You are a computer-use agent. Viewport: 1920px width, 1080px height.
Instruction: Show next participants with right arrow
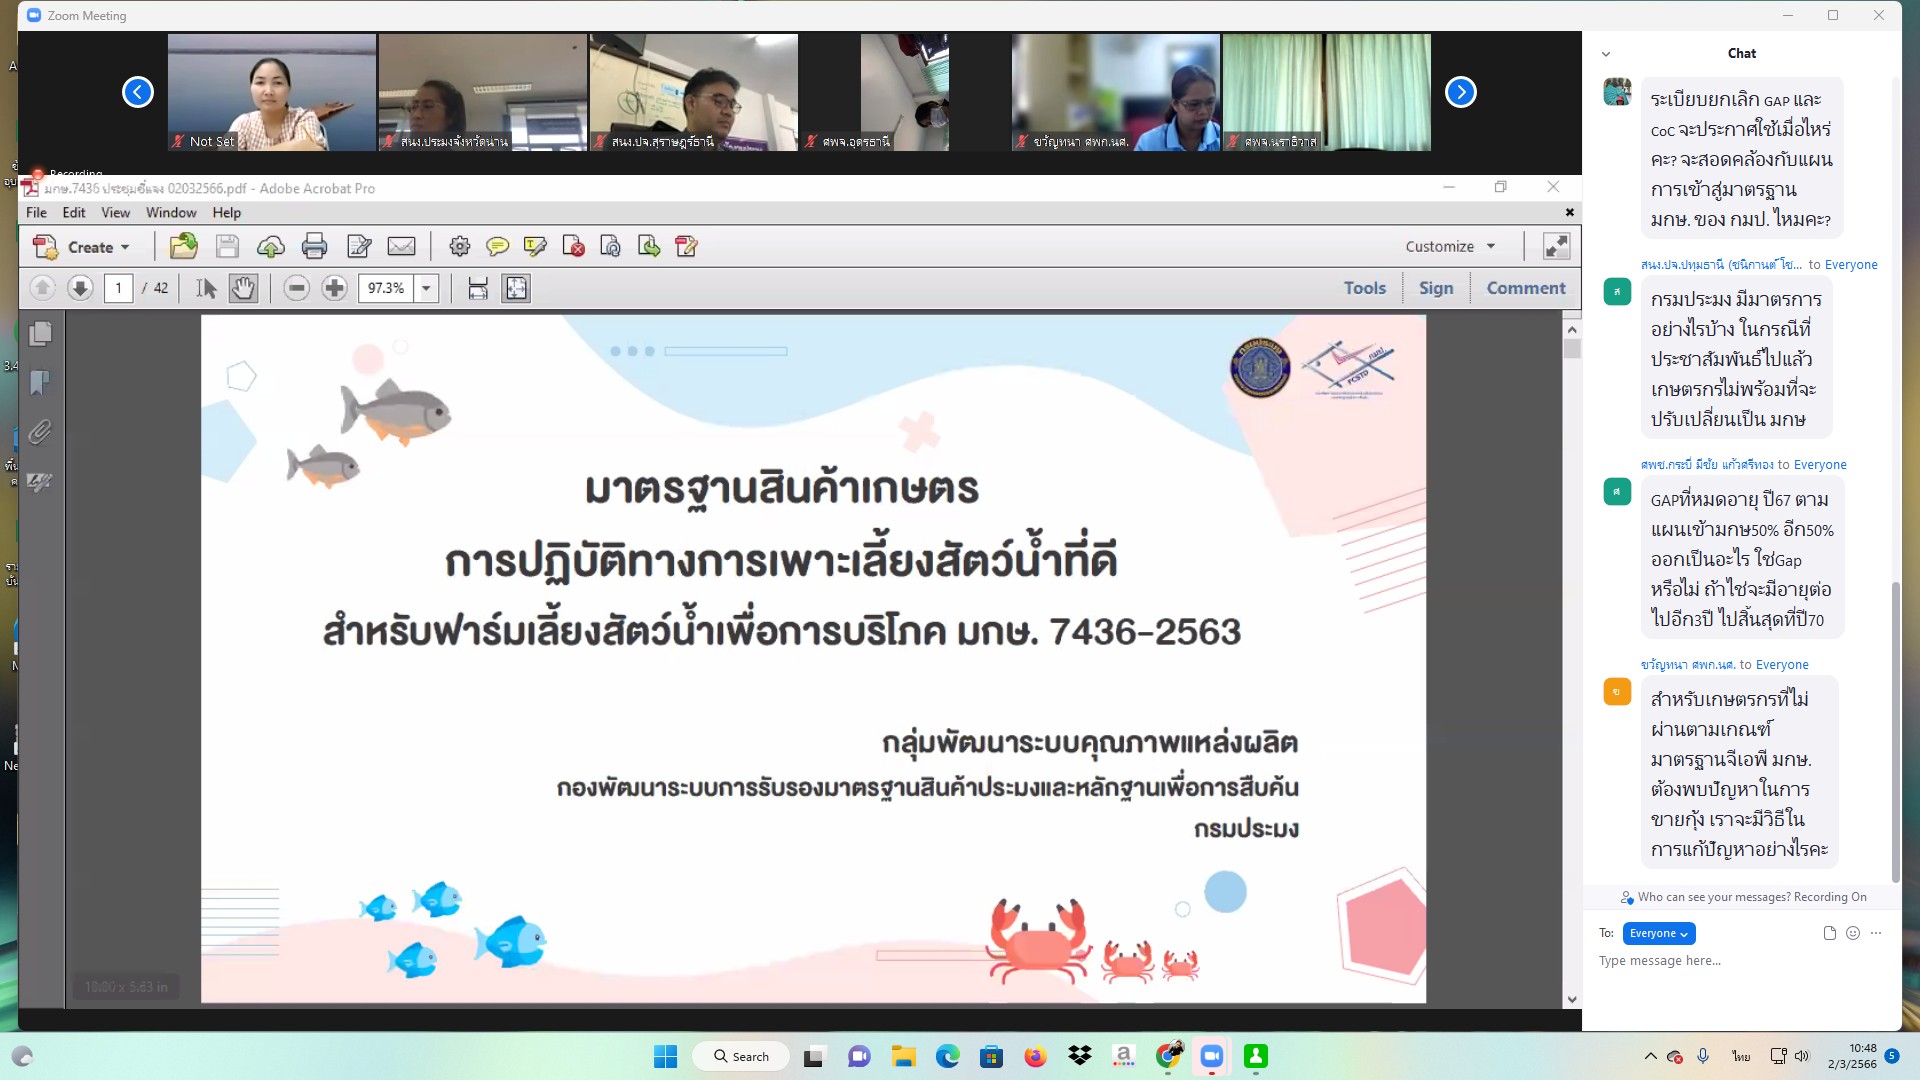1460,92
